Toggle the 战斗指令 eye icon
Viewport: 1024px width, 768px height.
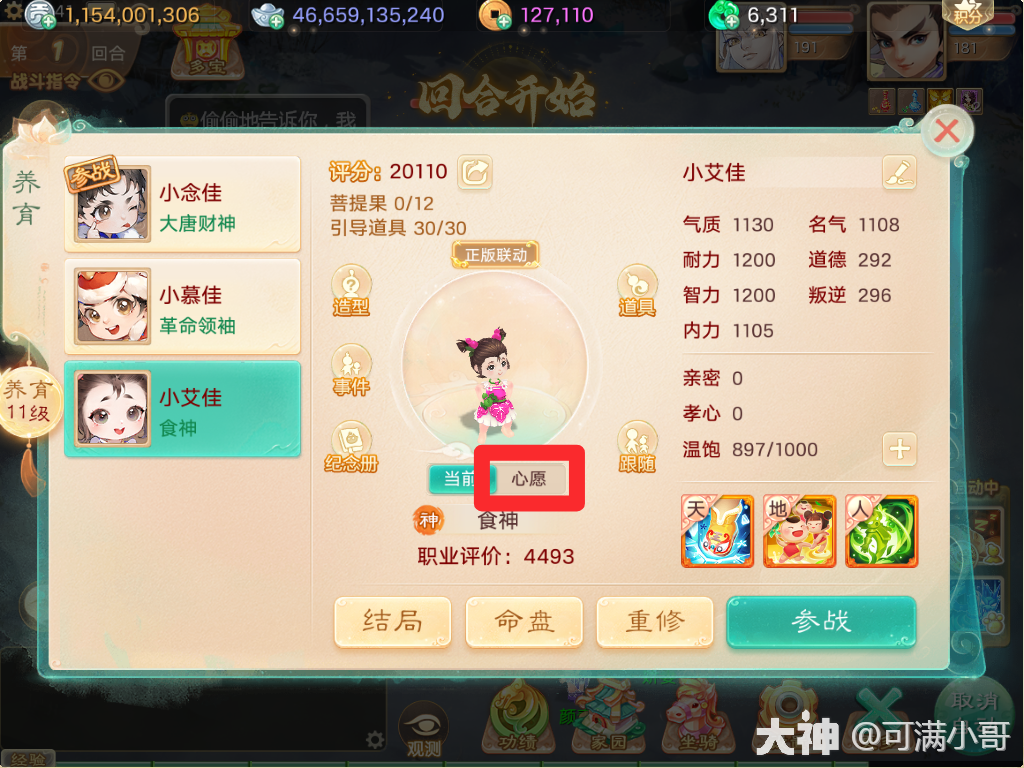click(x=106, y=82)
